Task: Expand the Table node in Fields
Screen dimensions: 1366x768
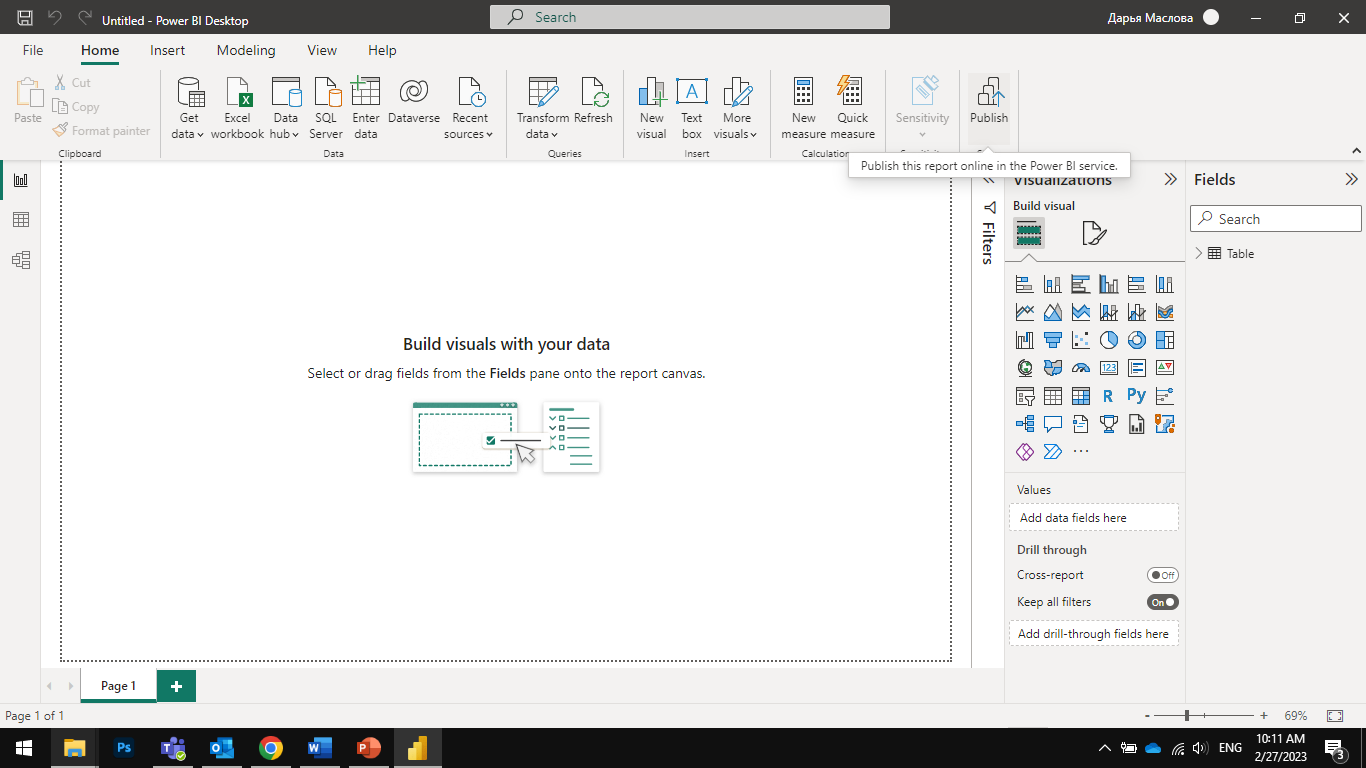Action: coord(1199,254)
